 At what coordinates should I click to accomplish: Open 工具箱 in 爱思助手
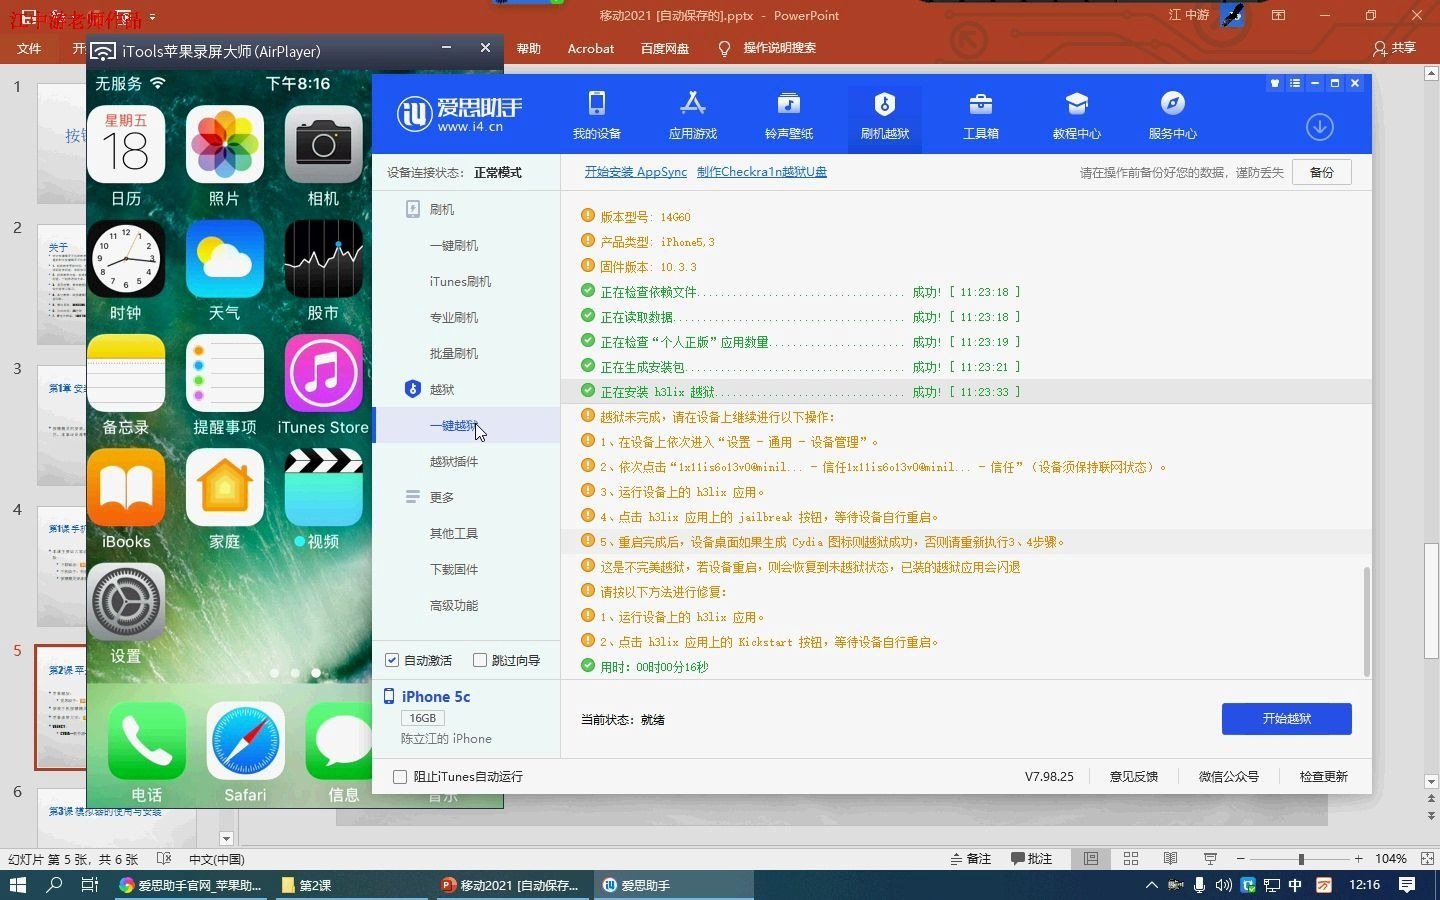981,115
